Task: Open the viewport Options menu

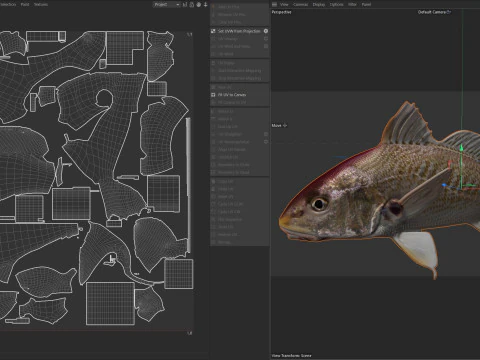Action: pyautogui.click(x=336, y=5)
